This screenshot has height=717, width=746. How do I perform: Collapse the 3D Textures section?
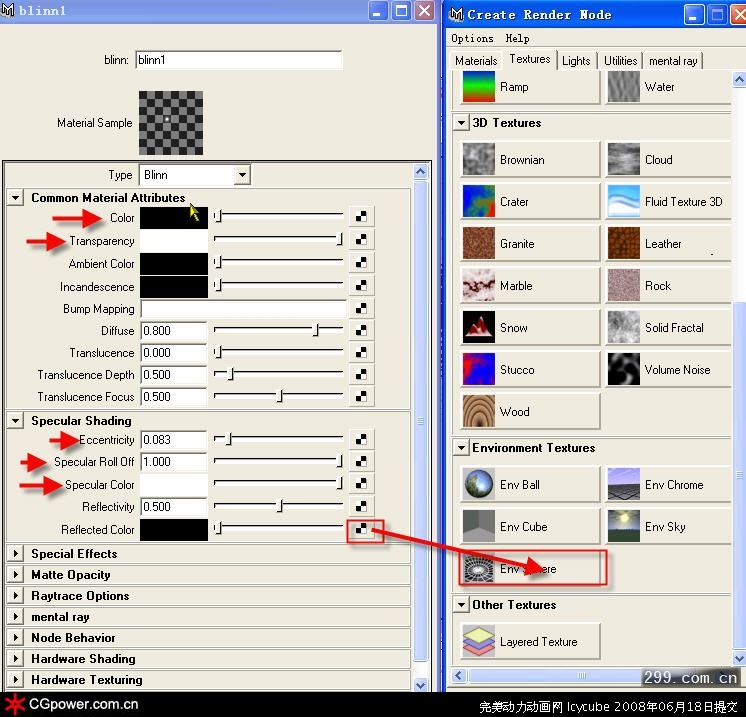point(461,123)
